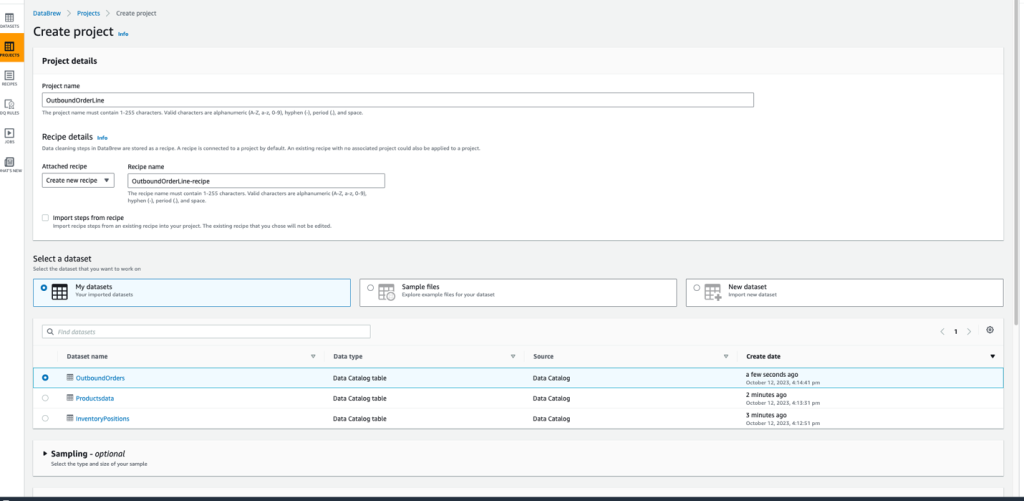Image resolution: width=1024 pixels, height=501 pixels.
Task: Select the Sample files radio option
Action: (370, 287)
